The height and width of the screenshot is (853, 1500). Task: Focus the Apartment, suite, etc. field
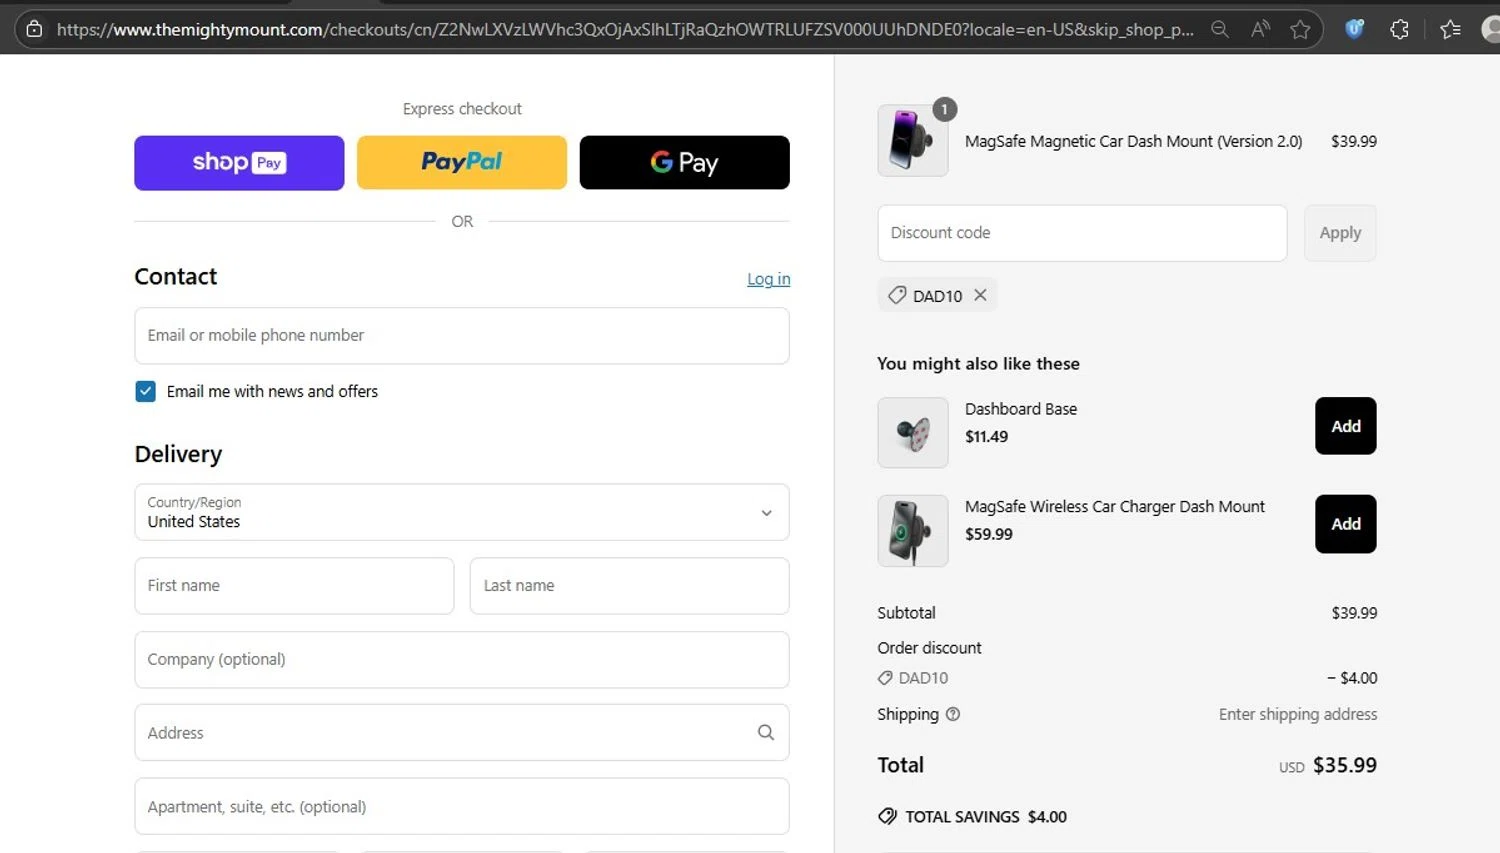pyautogui.click(x=462, y=806)
